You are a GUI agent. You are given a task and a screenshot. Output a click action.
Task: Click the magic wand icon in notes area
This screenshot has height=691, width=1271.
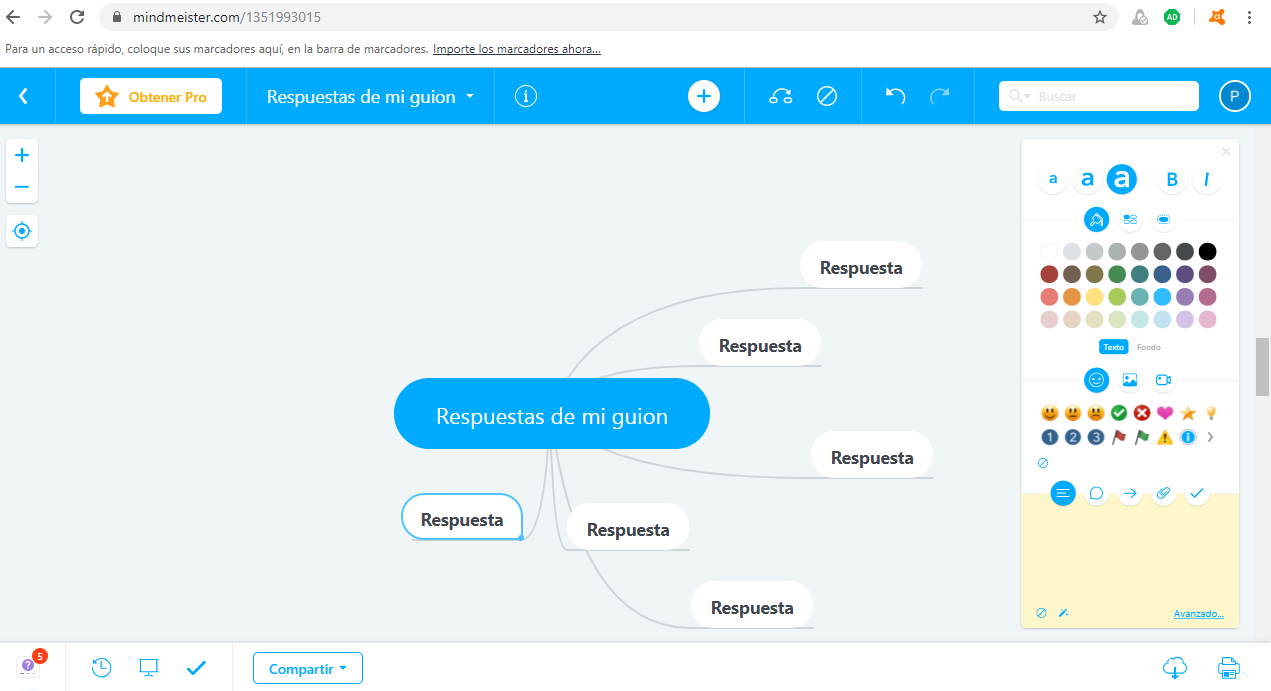[x=1063, y=613]
